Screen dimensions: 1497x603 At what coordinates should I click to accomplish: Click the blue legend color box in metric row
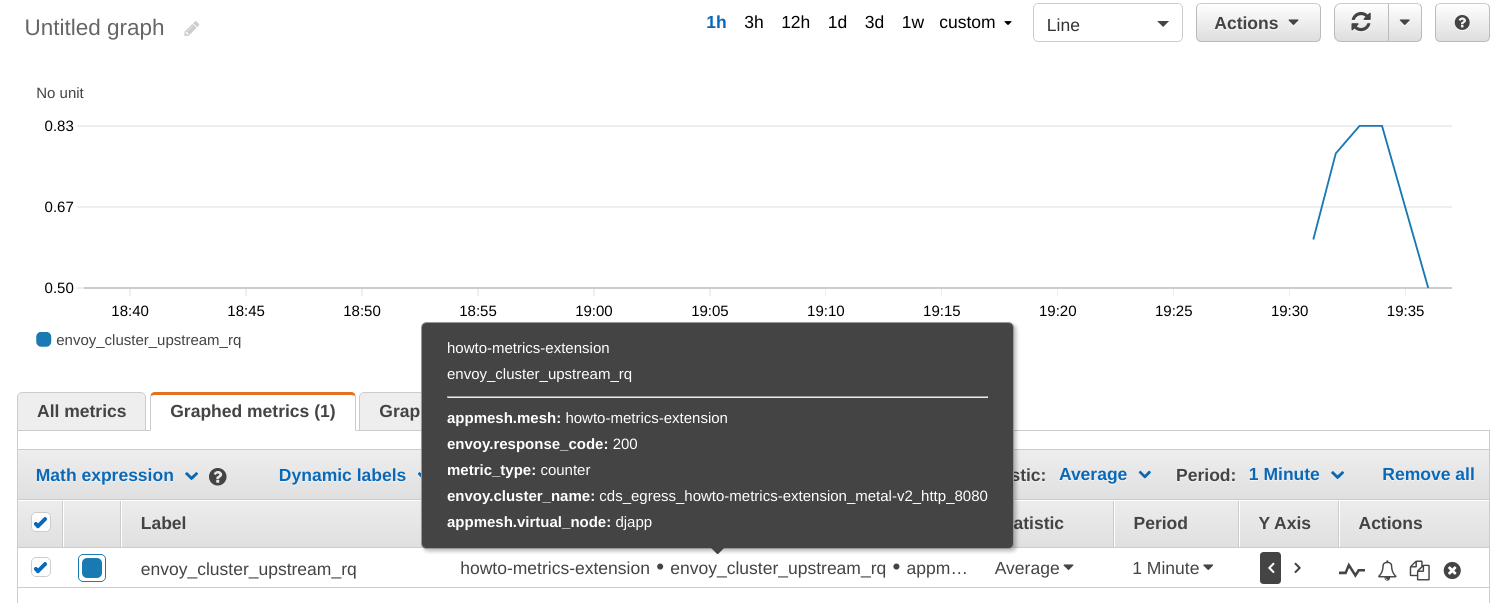(x=92, y=567)
